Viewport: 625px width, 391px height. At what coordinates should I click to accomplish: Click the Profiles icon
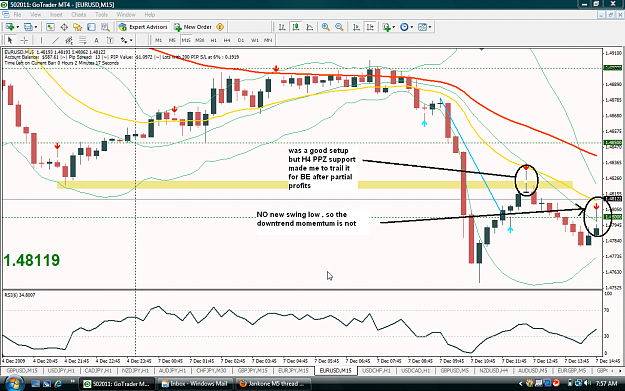pyautogui.click(x=28, y=27)
